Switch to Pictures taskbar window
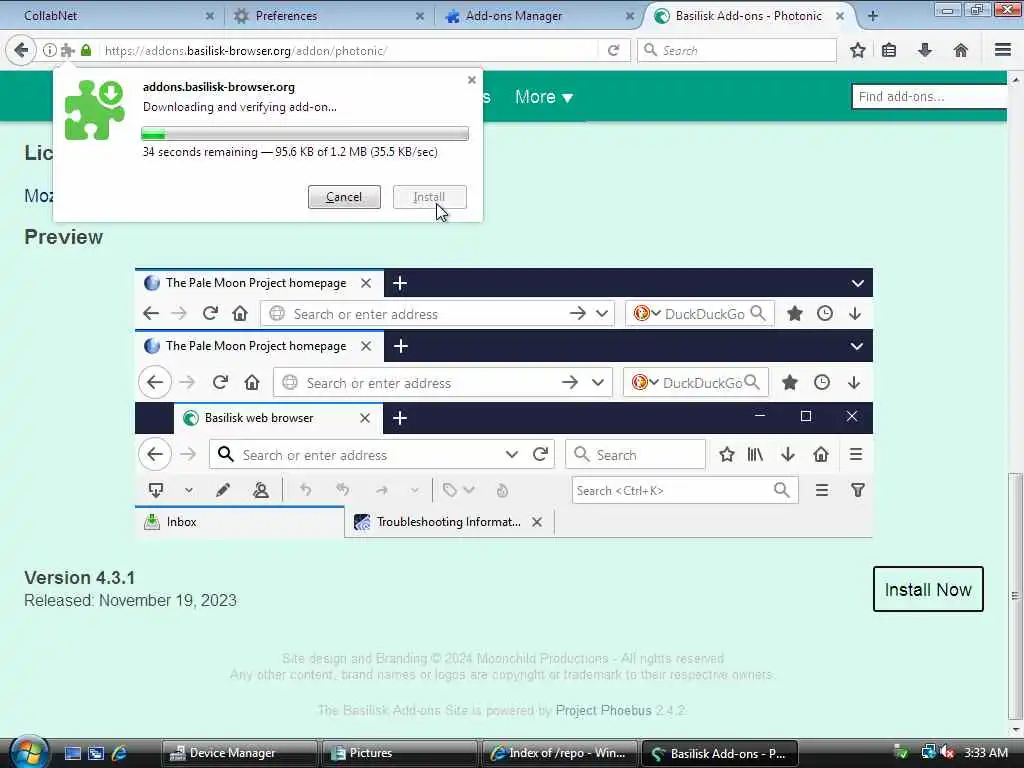1024x768 pixels. click(399, 753)
